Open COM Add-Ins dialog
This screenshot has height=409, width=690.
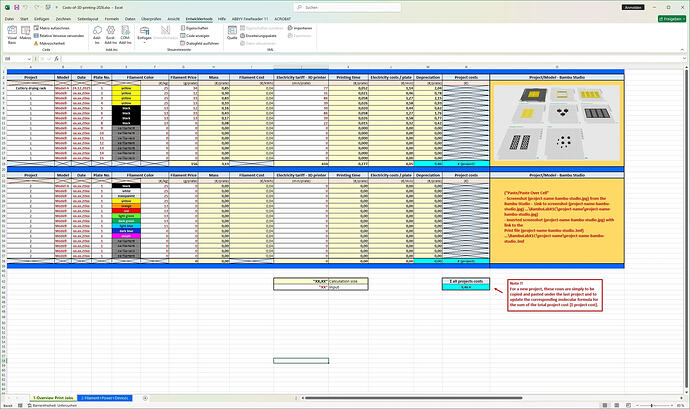[125, 34]
